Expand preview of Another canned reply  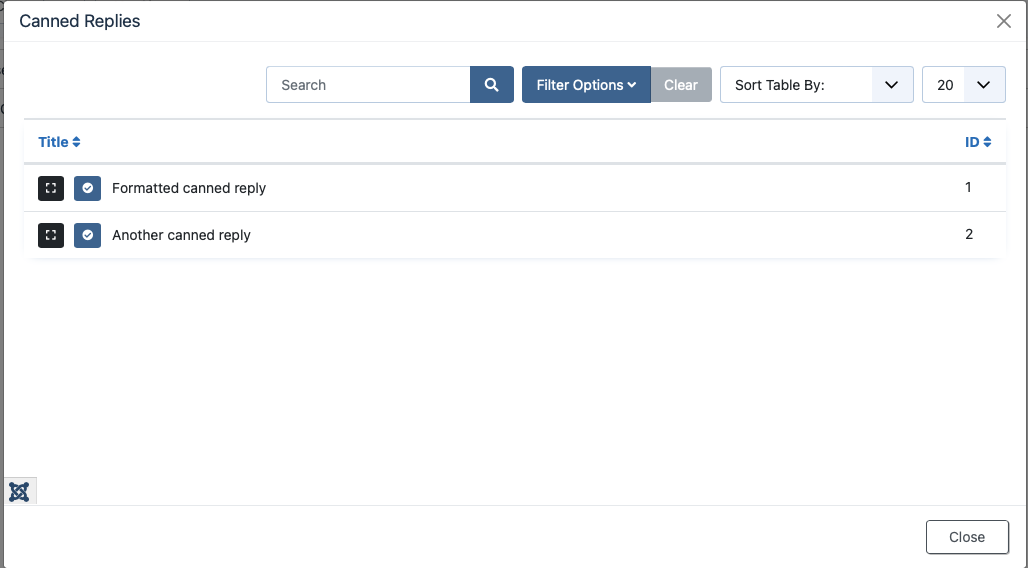coord(51,235)
